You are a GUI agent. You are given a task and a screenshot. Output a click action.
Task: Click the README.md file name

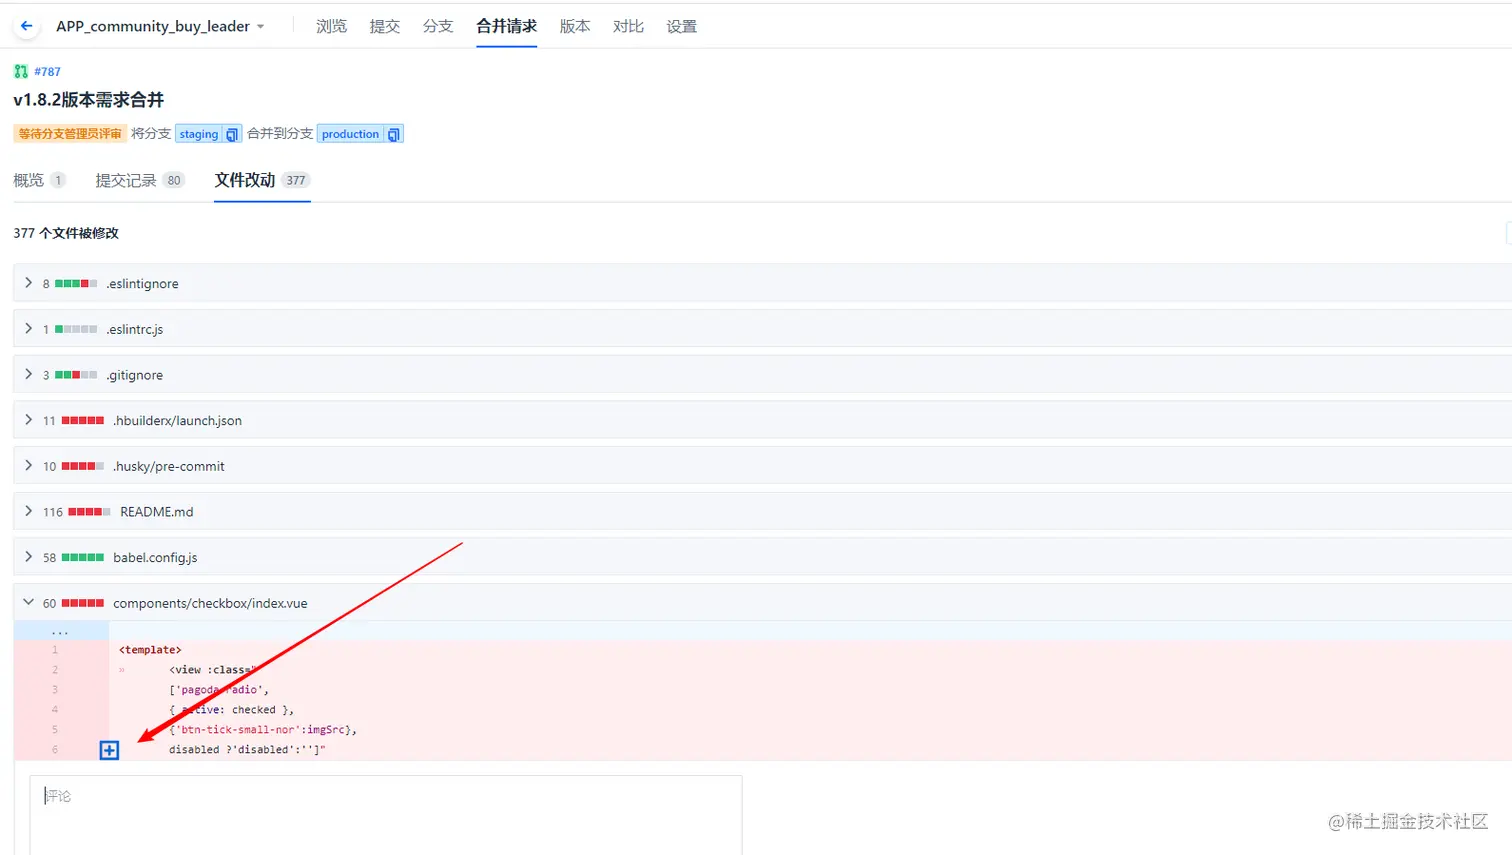(x=157, y=512)
